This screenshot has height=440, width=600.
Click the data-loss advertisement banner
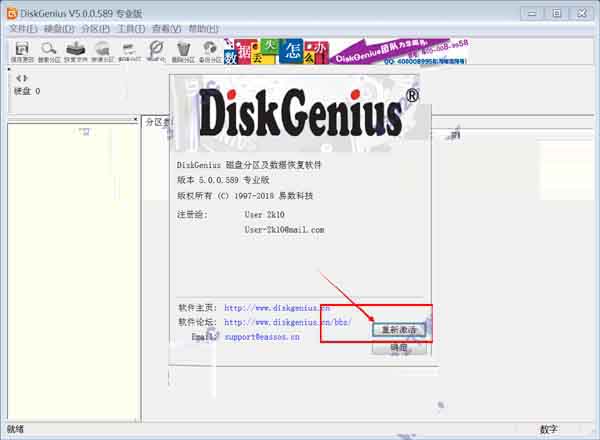click(x=276, y=51)
